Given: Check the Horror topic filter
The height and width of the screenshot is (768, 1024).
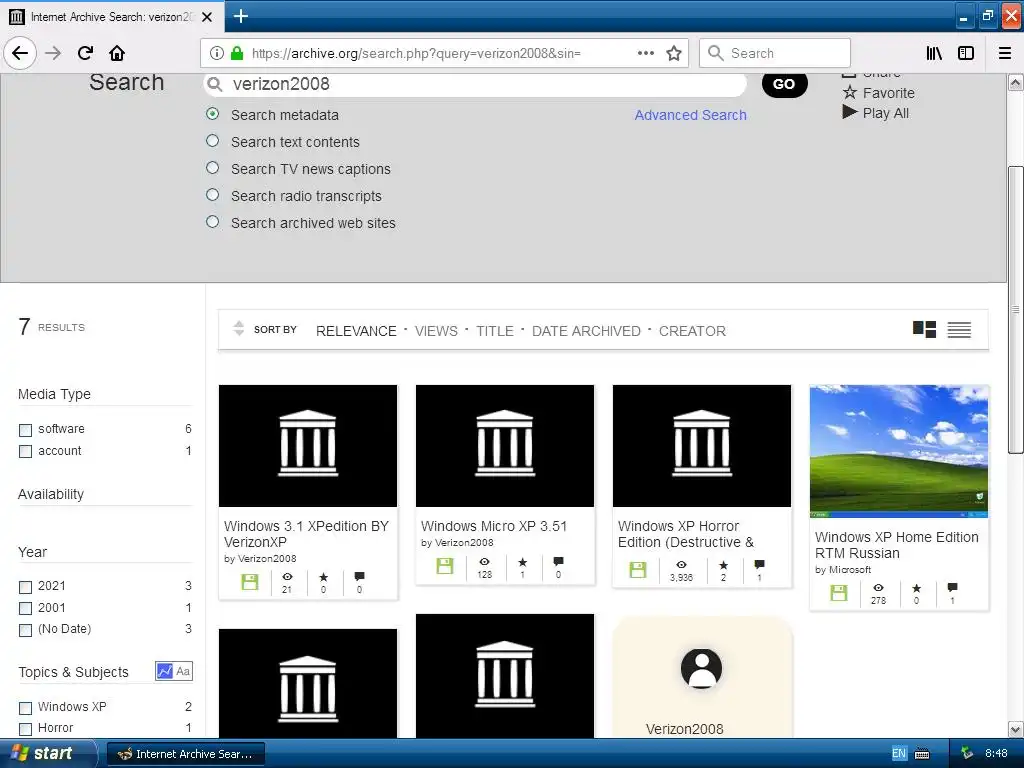Looking at the screenshot, I should coord(25,729).
